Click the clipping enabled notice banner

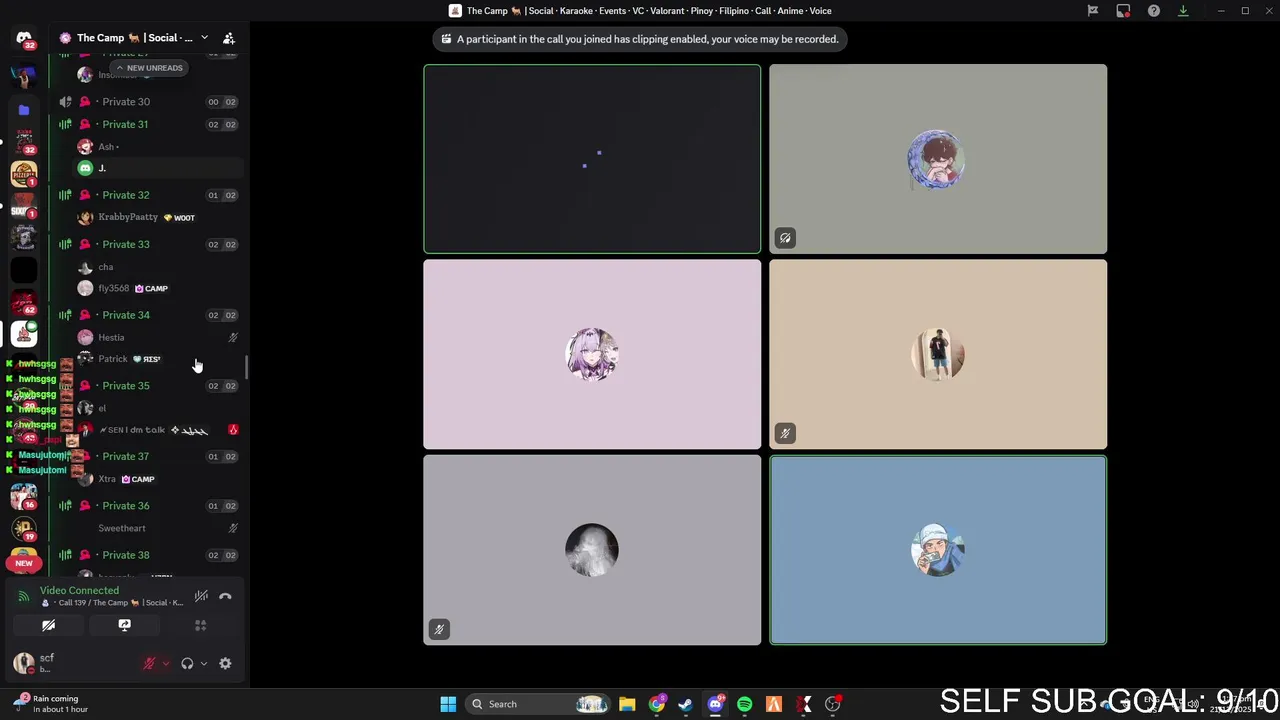(x=640, y=39)
